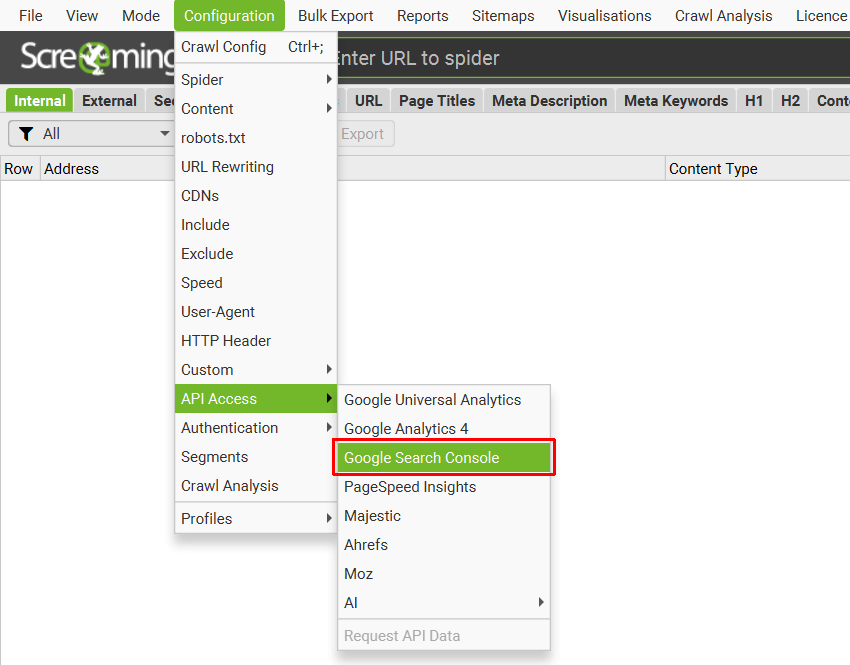The image size is (850, 665).
Task: Expand the AI submenu
Action: pos(351,602)
